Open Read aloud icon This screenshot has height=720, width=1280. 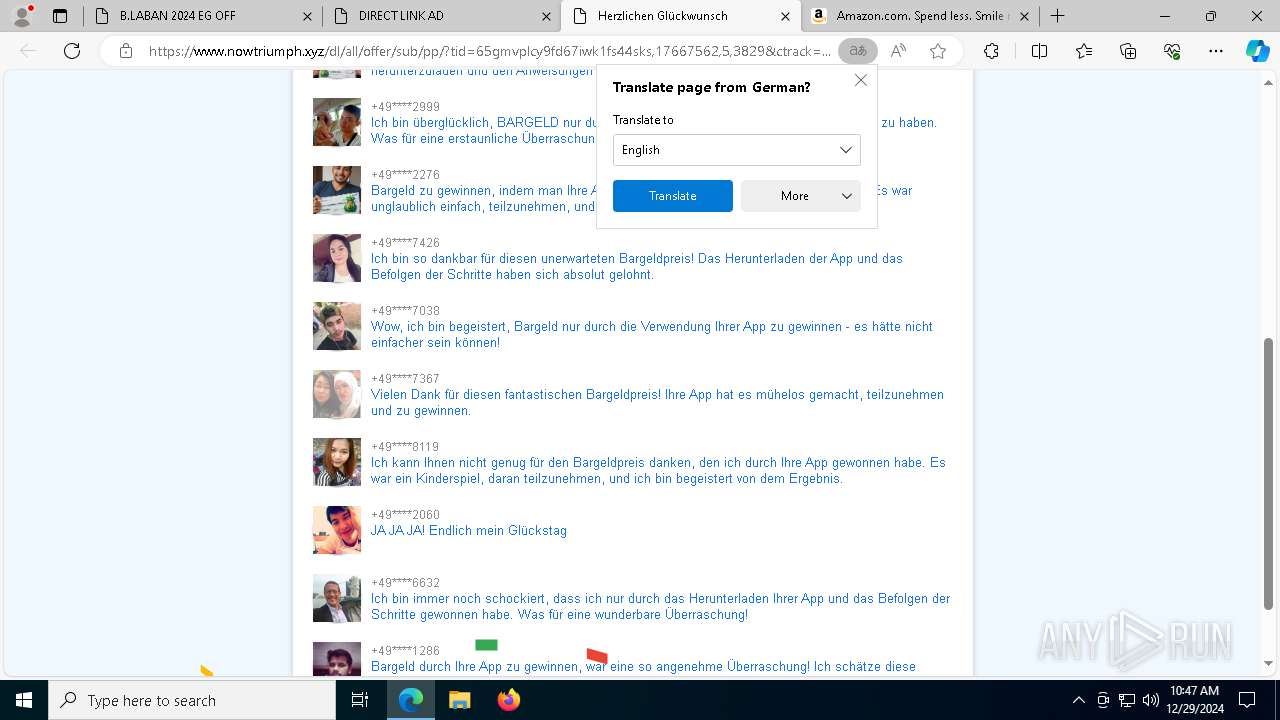(898, 51)
